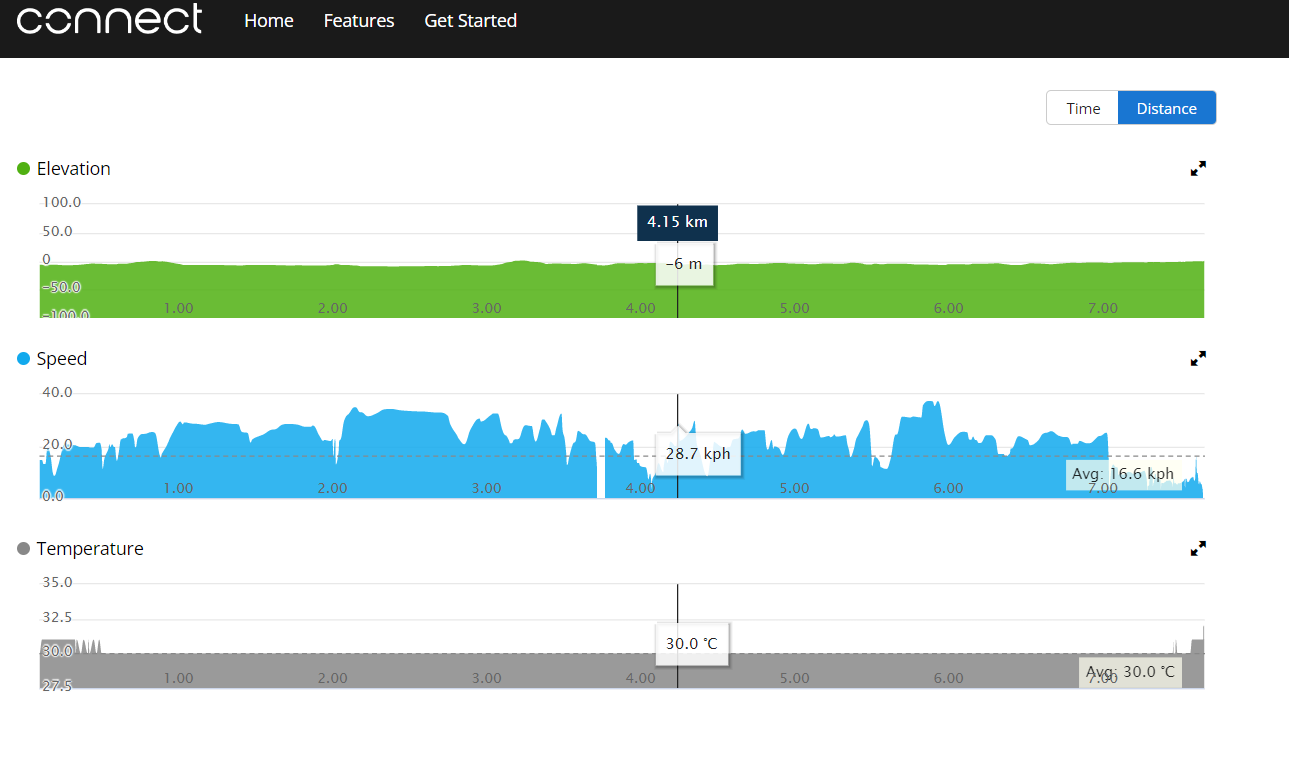
Task: Open the Home menu item
Action: point(269,21)
